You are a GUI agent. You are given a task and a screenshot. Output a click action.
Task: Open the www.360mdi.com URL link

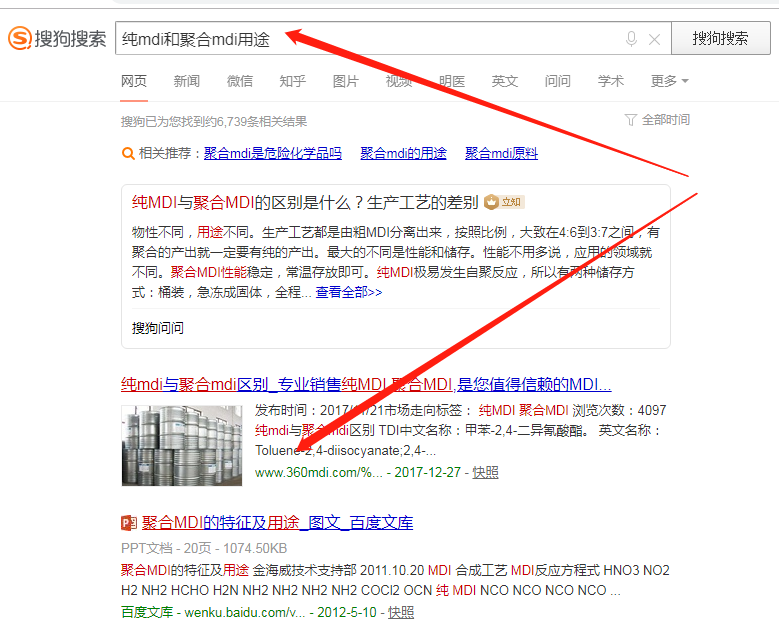click(x=319, y=472)
